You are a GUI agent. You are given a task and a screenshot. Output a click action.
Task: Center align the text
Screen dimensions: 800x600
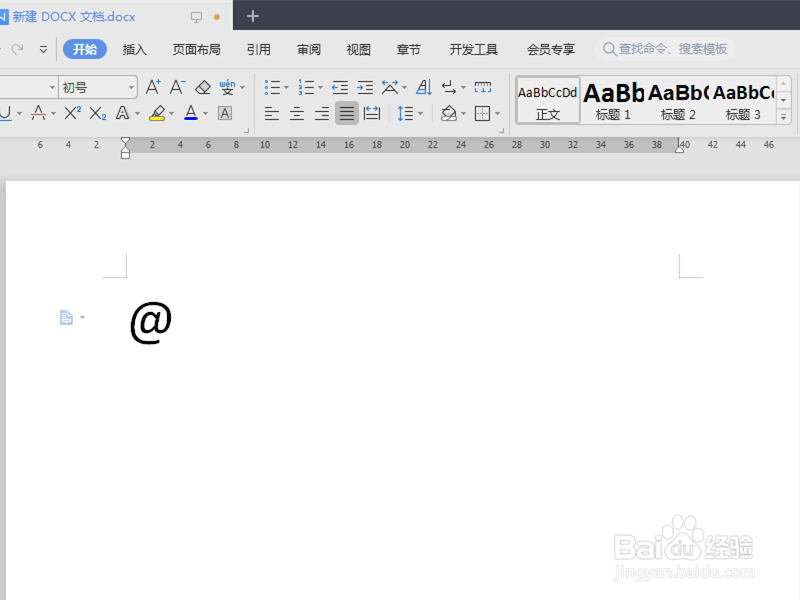296,113
